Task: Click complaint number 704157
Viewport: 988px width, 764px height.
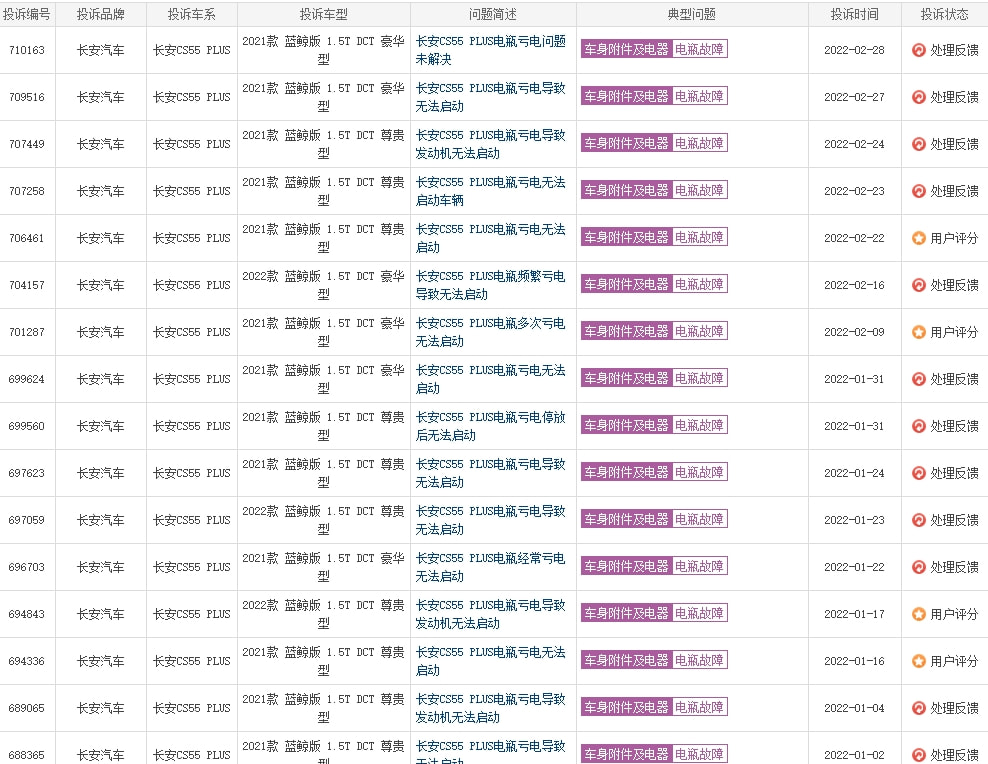Action: pos(27,285)
